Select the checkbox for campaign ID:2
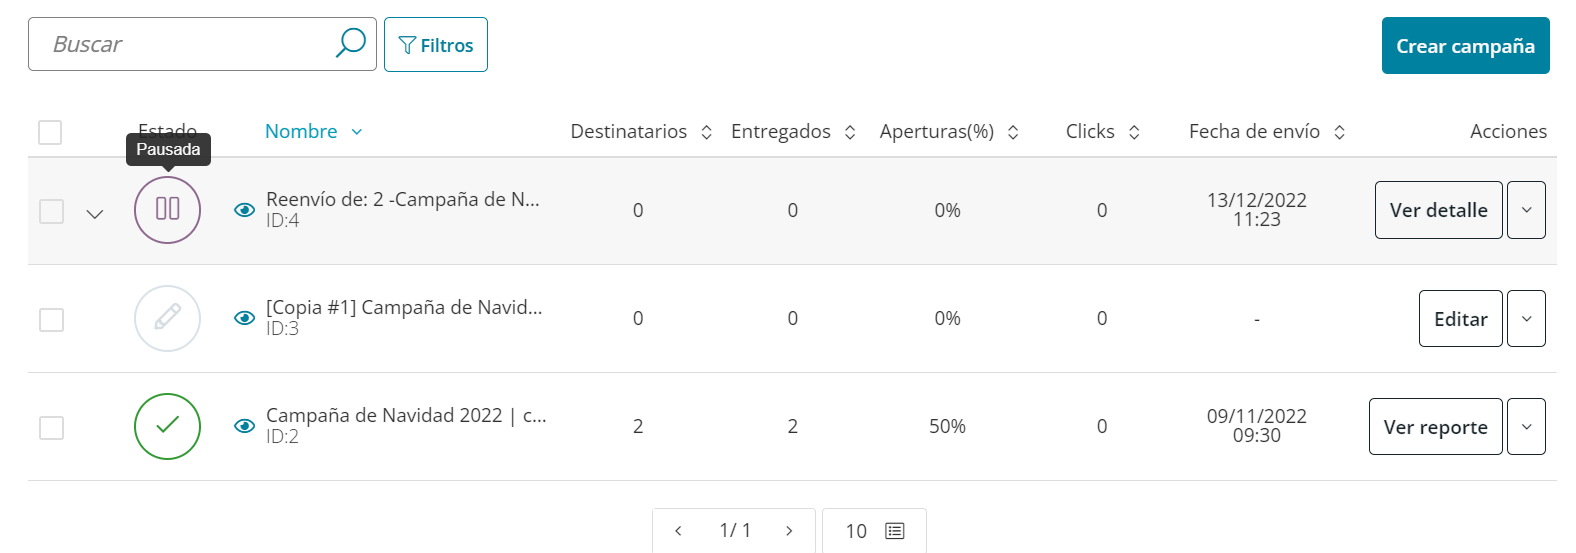The image size is (1576, 553). coord(51,427)
